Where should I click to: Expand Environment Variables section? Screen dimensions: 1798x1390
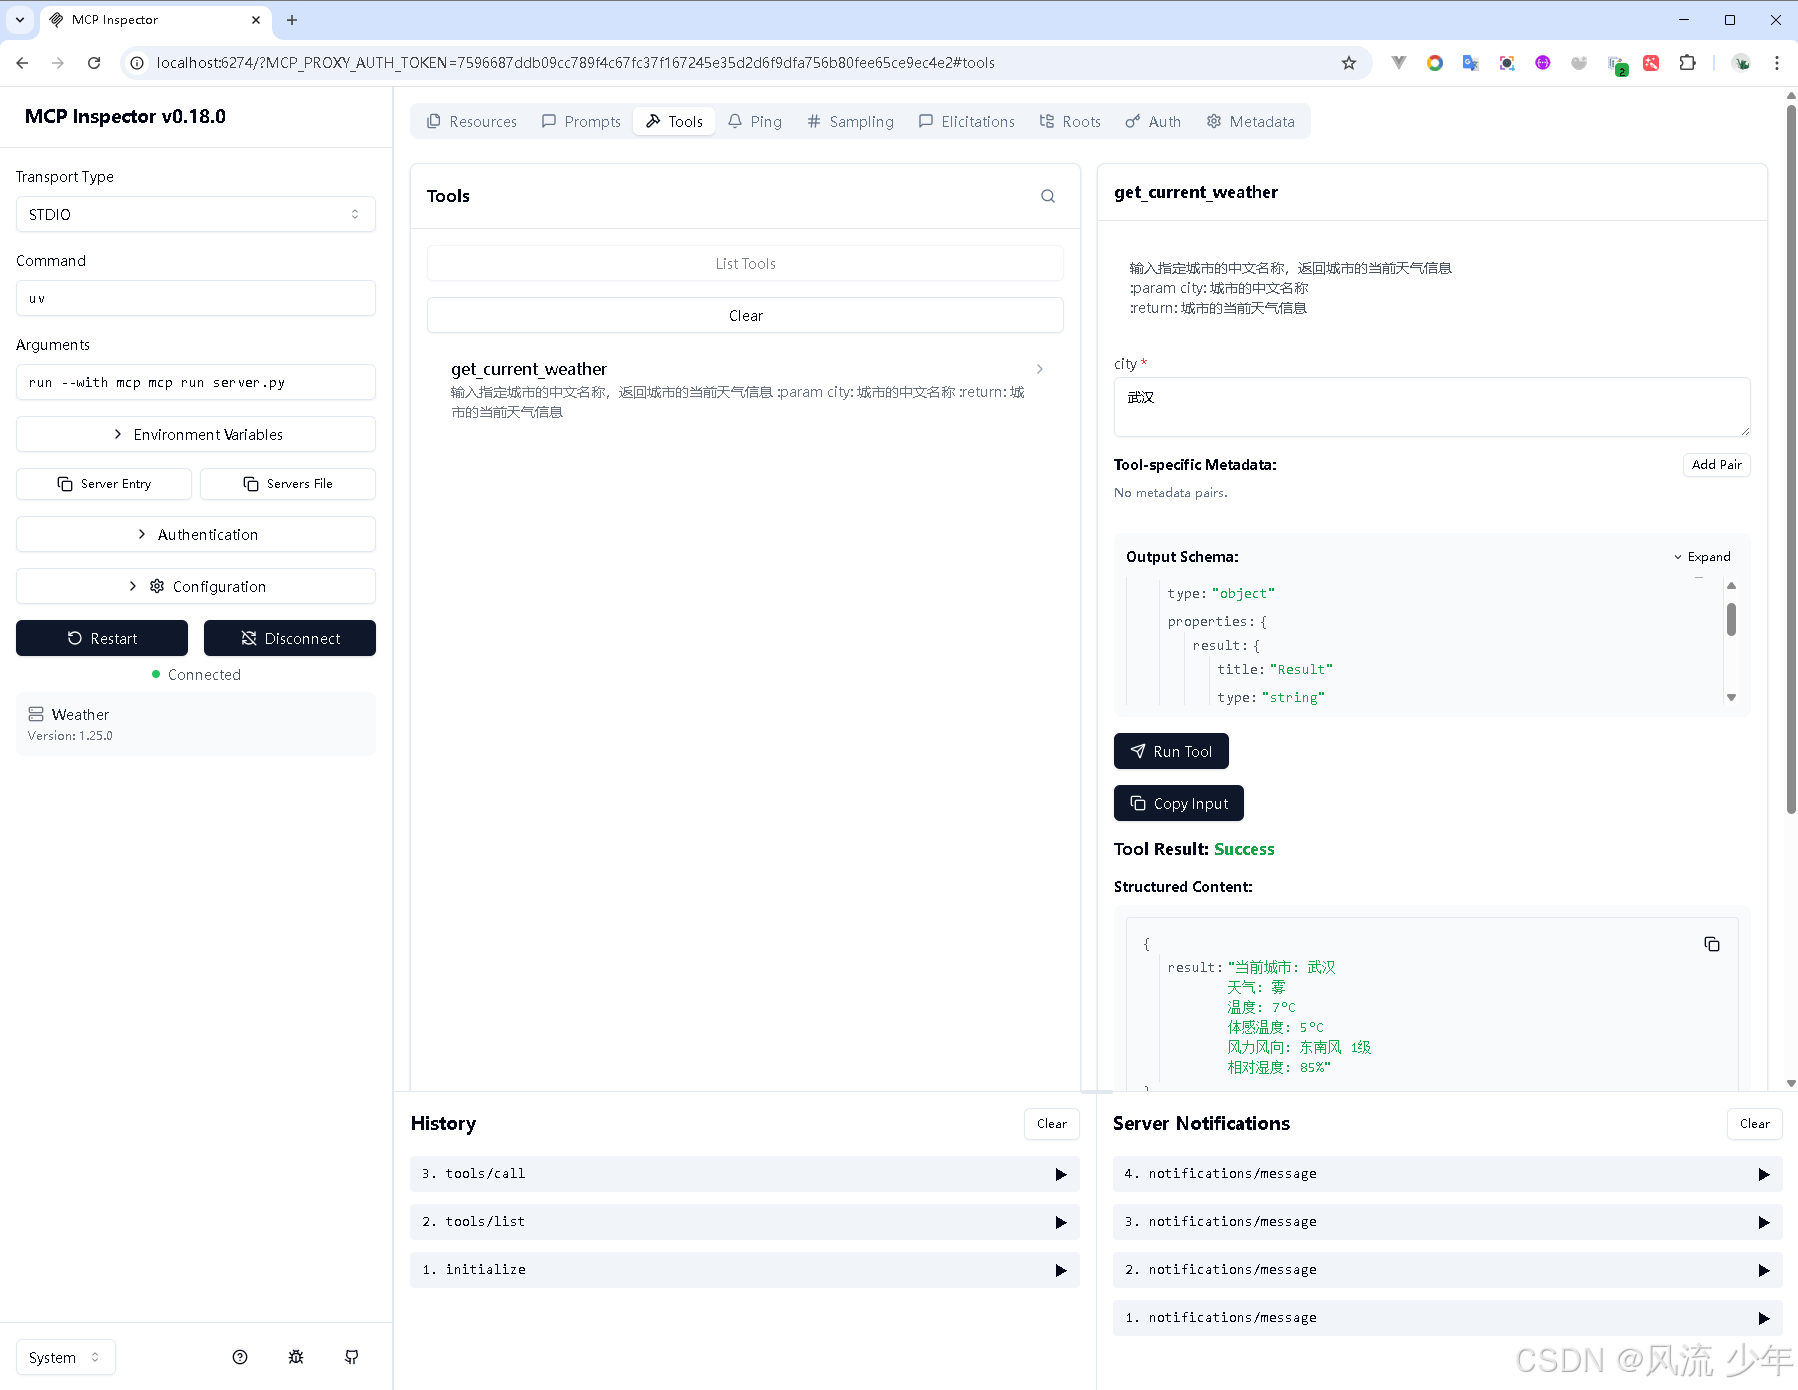196,435
